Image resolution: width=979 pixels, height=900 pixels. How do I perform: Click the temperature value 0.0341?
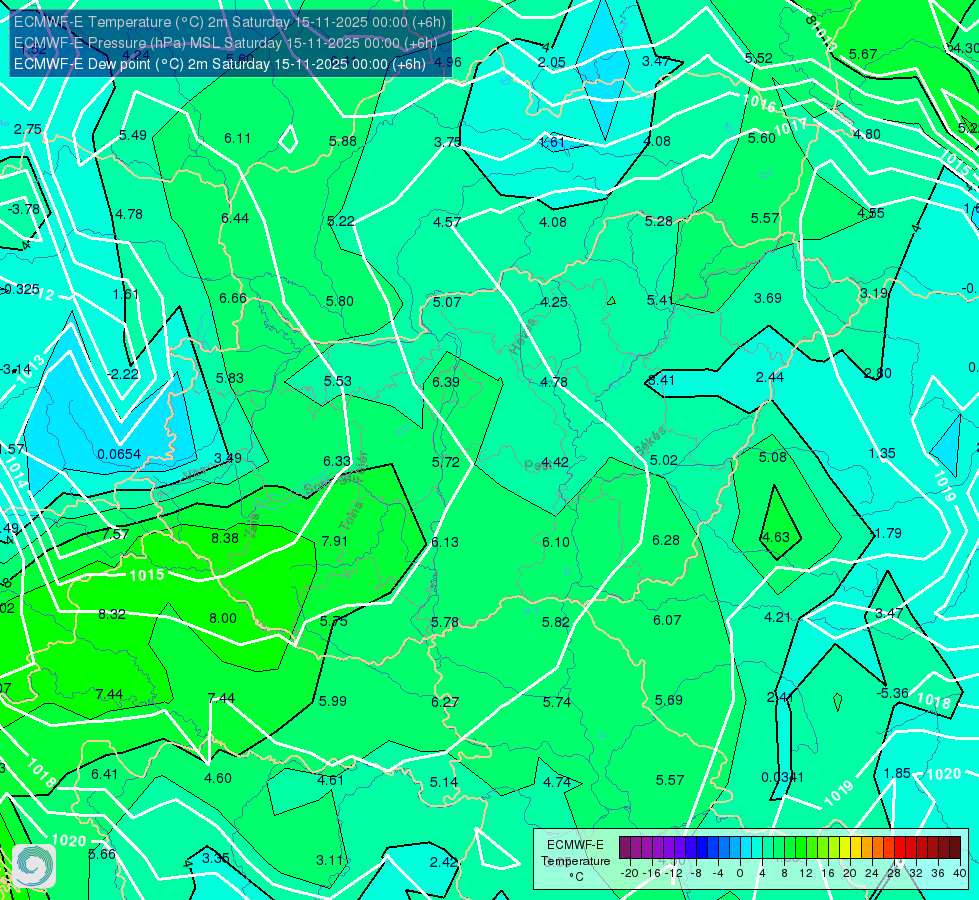(783, 778)
